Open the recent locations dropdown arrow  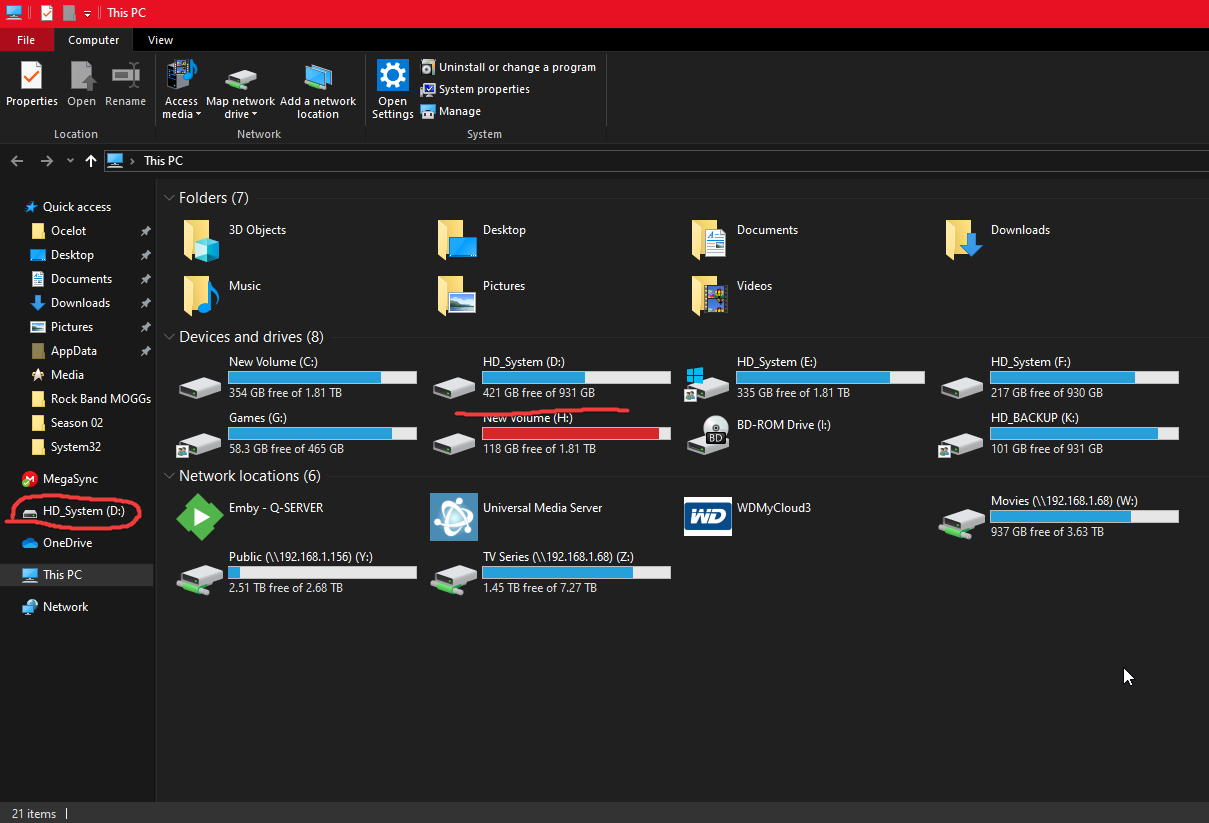click(x=70, y=161)
